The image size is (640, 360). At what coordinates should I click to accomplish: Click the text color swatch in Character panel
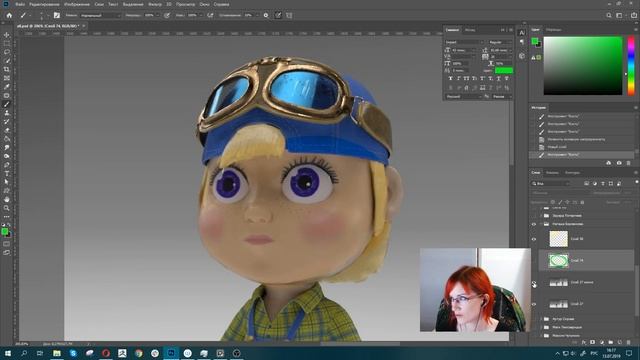504,71
